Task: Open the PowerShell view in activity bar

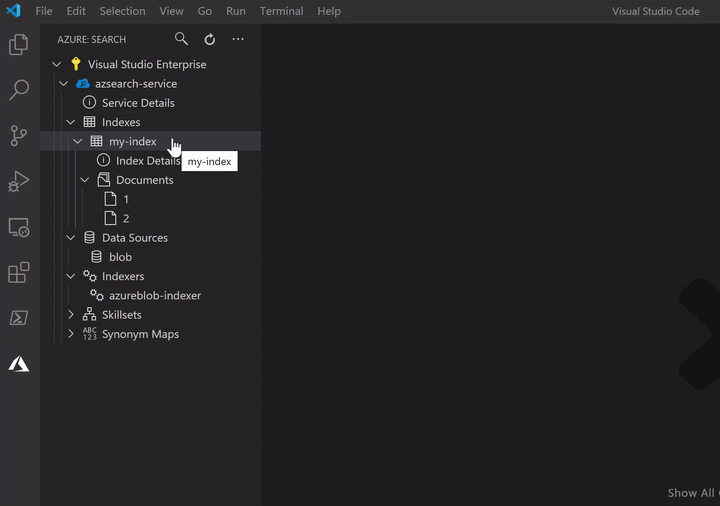Action: coord(19,318)
